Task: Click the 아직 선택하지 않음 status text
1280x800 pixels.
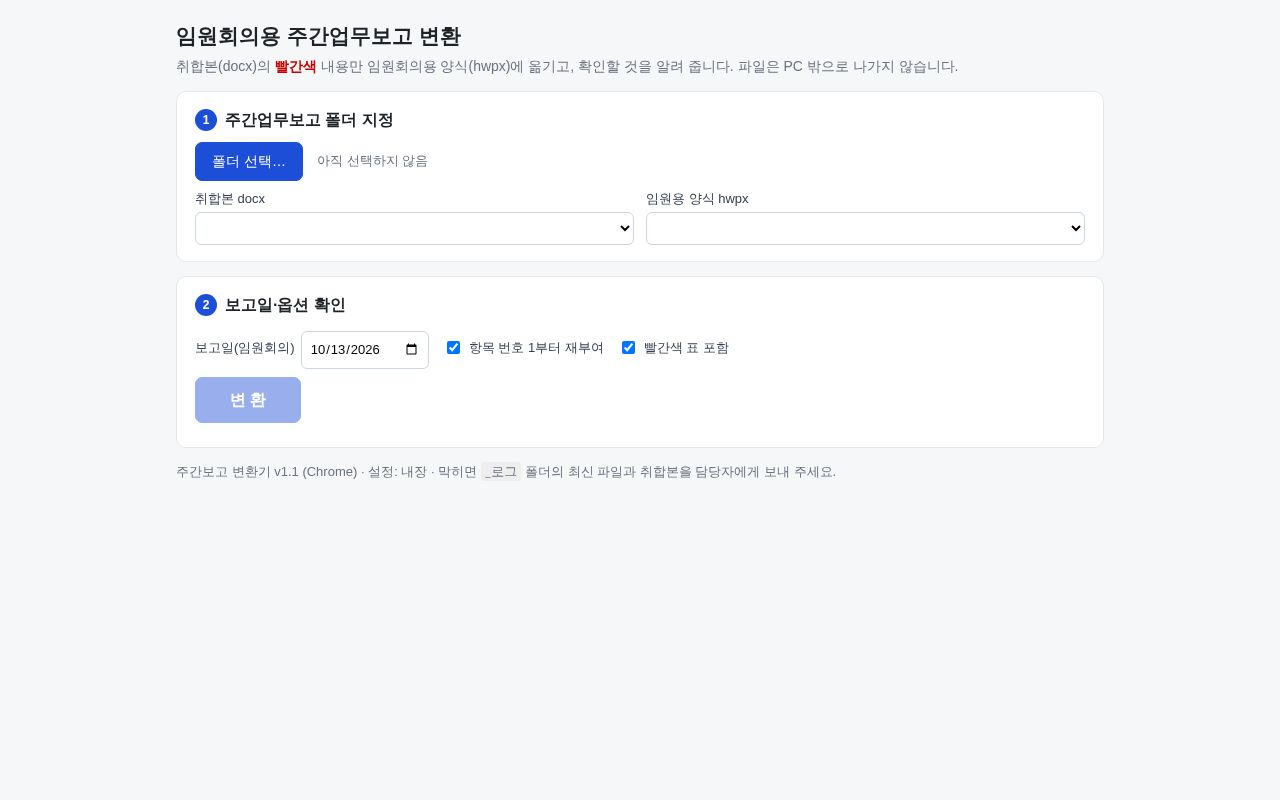Action: pyautogui.click(x=372, y=161)
